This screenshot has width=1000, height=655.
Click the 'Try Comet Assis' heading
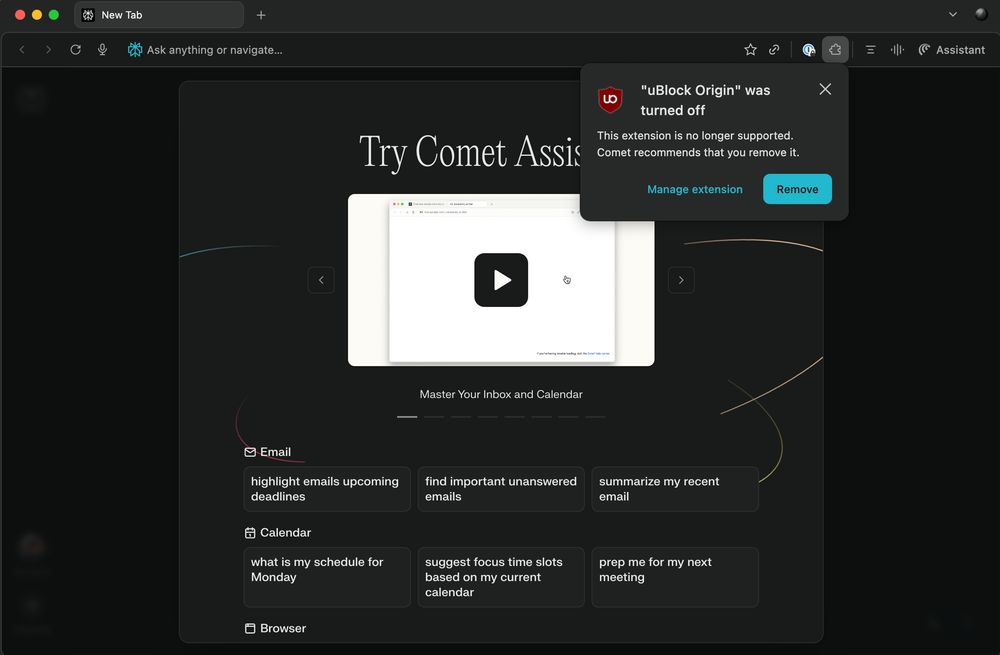point(471,152)
